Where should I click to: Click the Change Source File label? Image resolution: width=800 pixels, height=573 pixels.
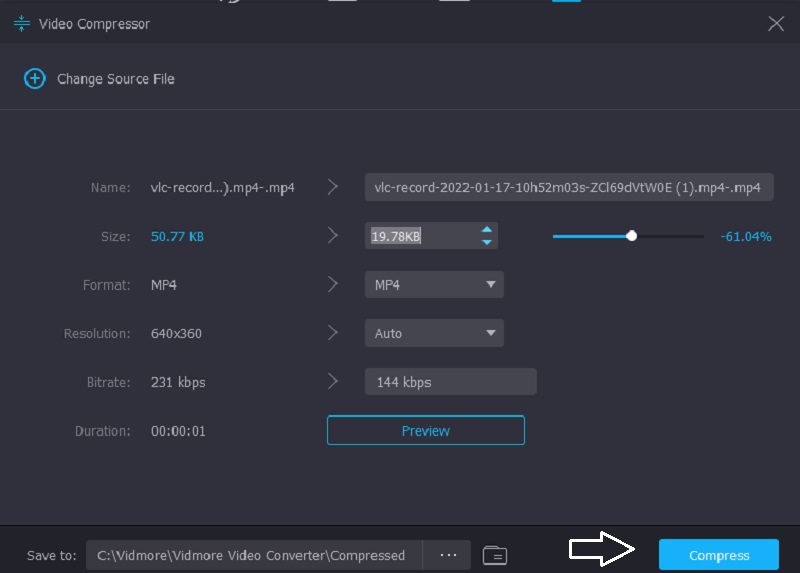[115, 79]
